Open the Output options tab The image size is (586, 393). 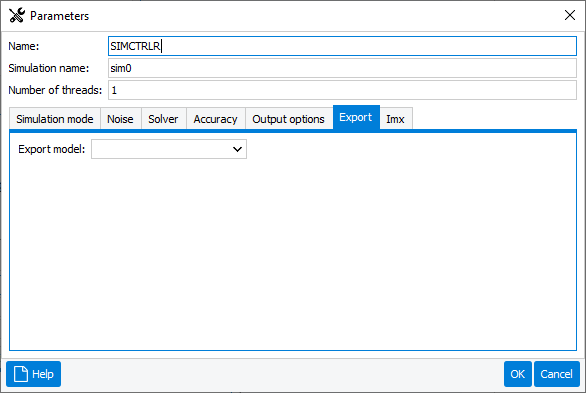pyautogui.click(x=289, y=119)
